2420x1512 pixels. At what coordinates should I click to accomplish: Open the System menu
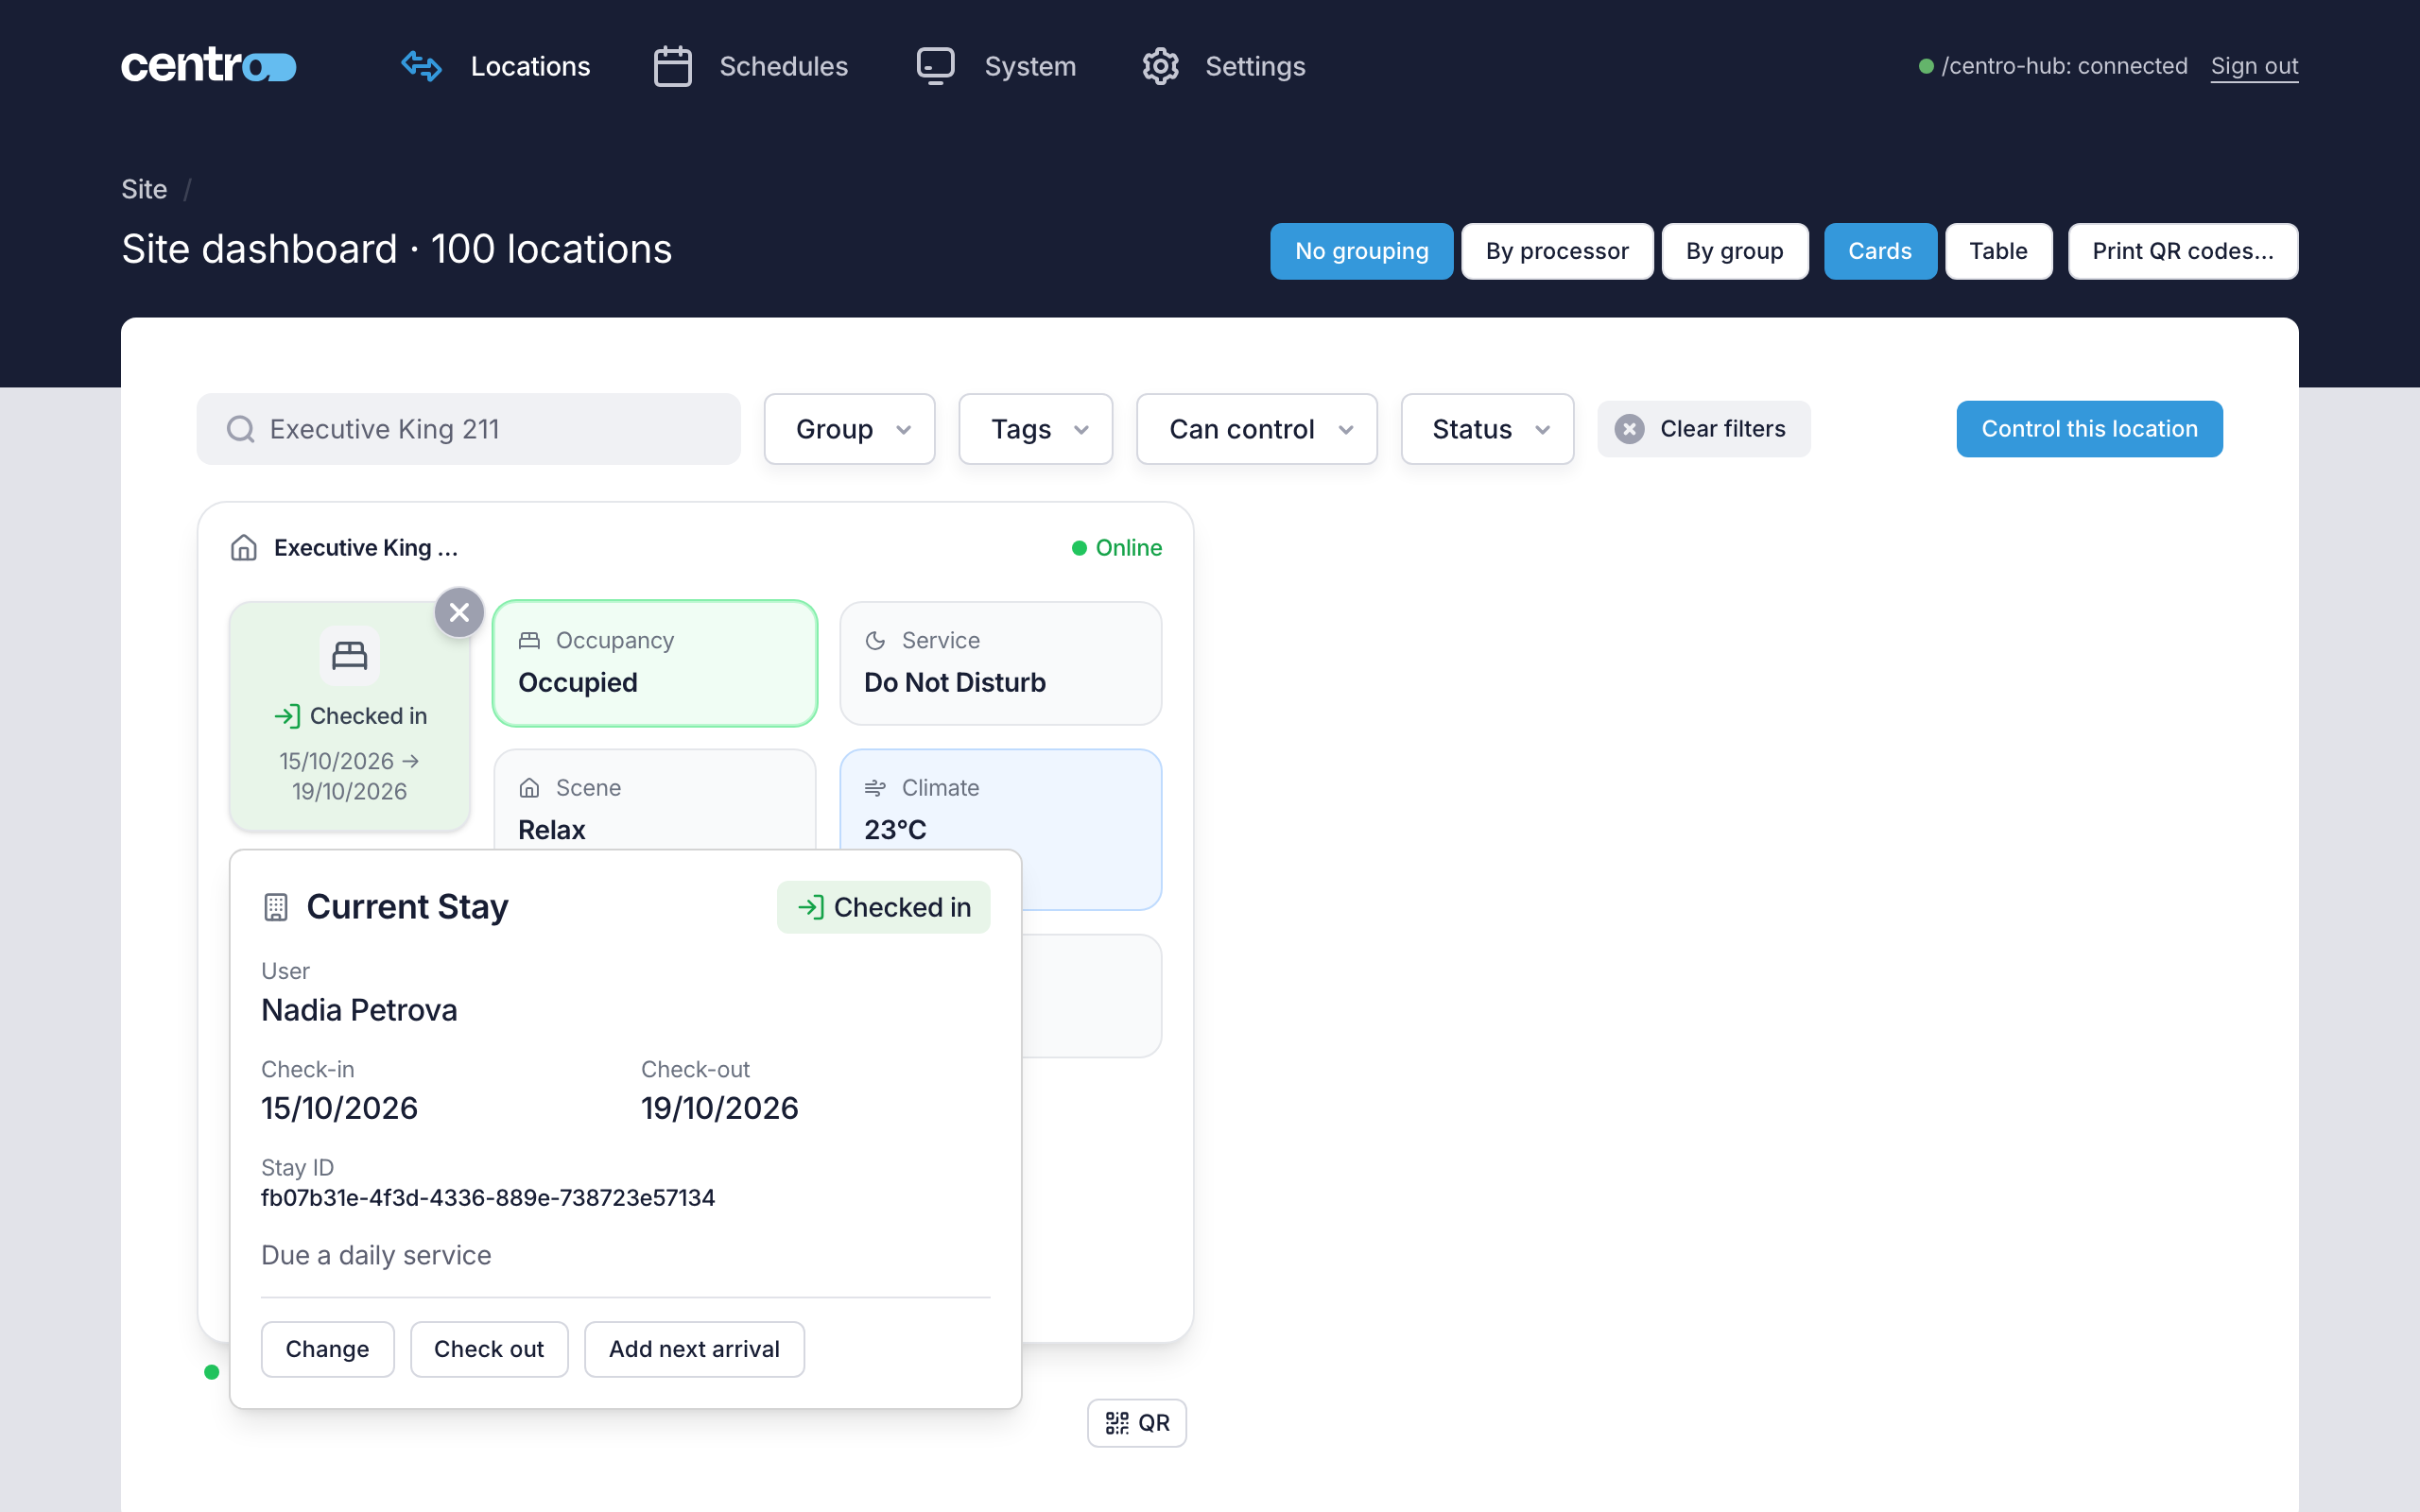(1030, 66)
